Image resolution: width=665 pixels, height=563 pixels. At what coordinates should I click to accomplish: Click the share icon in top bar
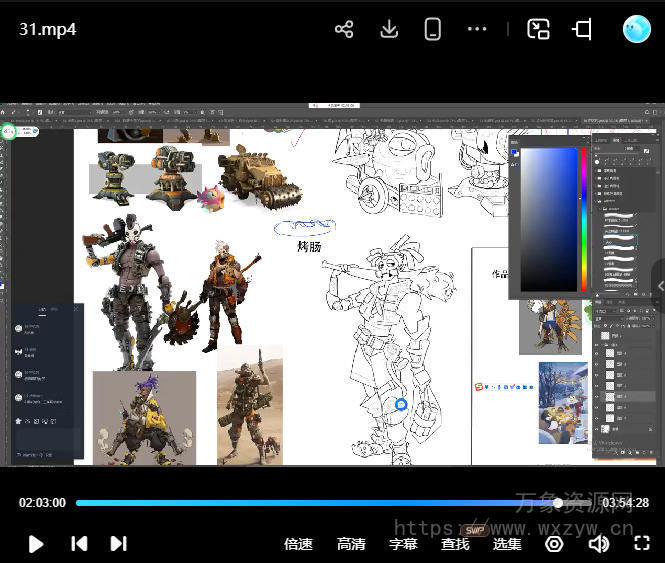344,29
